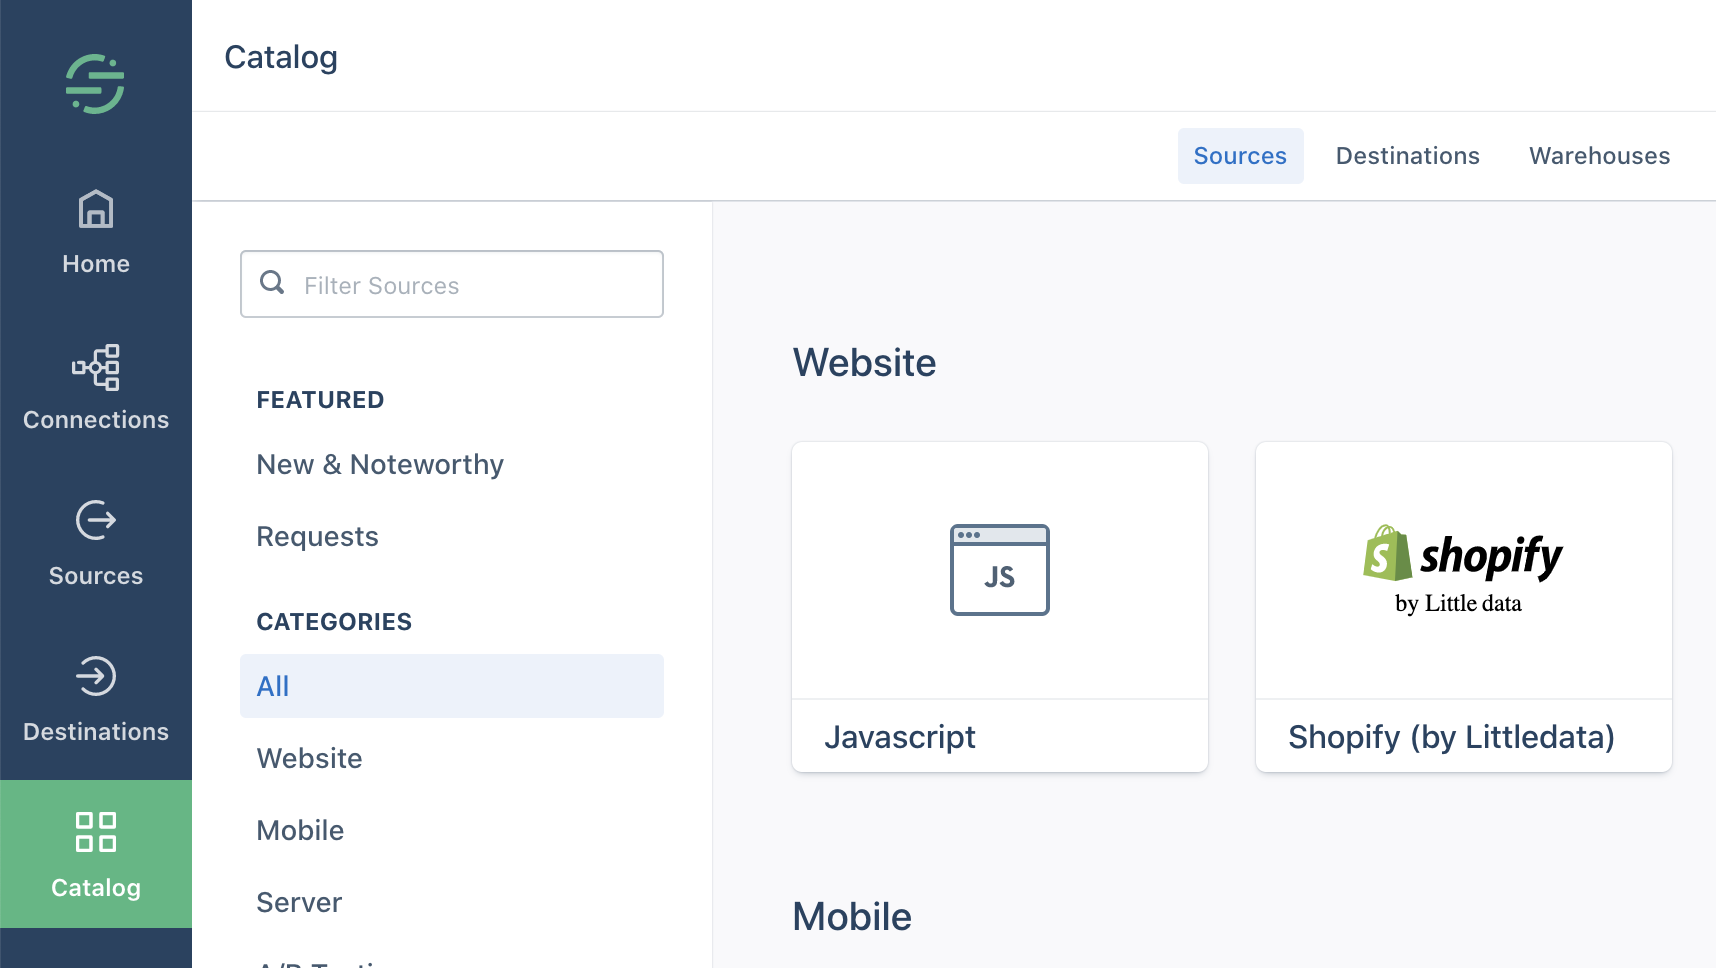Select the Website category filter
Image resolution: width=1716 pixels, height=968 pixels.
pos(309,759)
